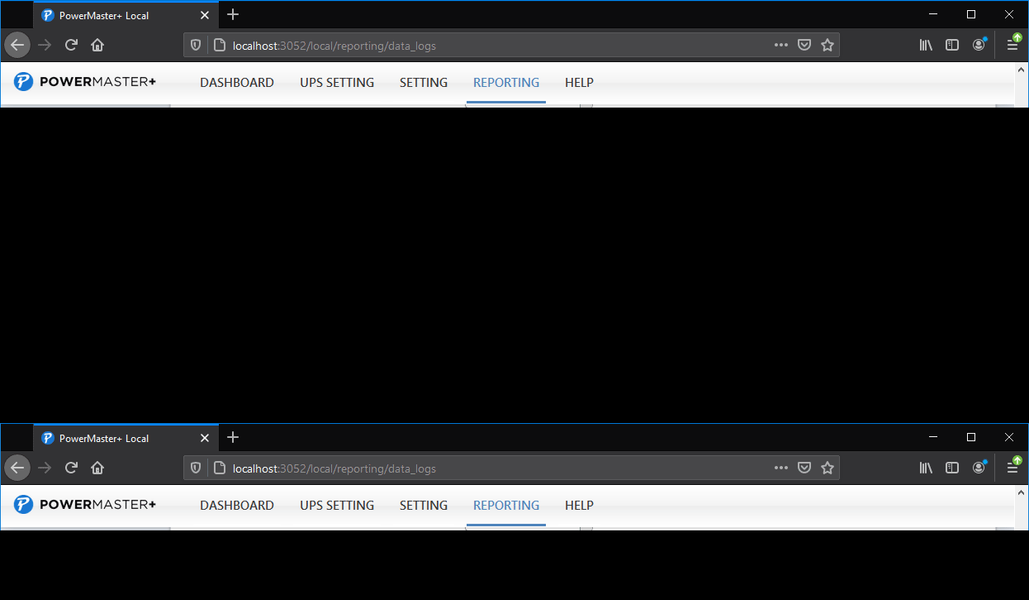Open DASHBOARD menu in lower window
The height and width of the screenshot is (600, 1029).
237,505
